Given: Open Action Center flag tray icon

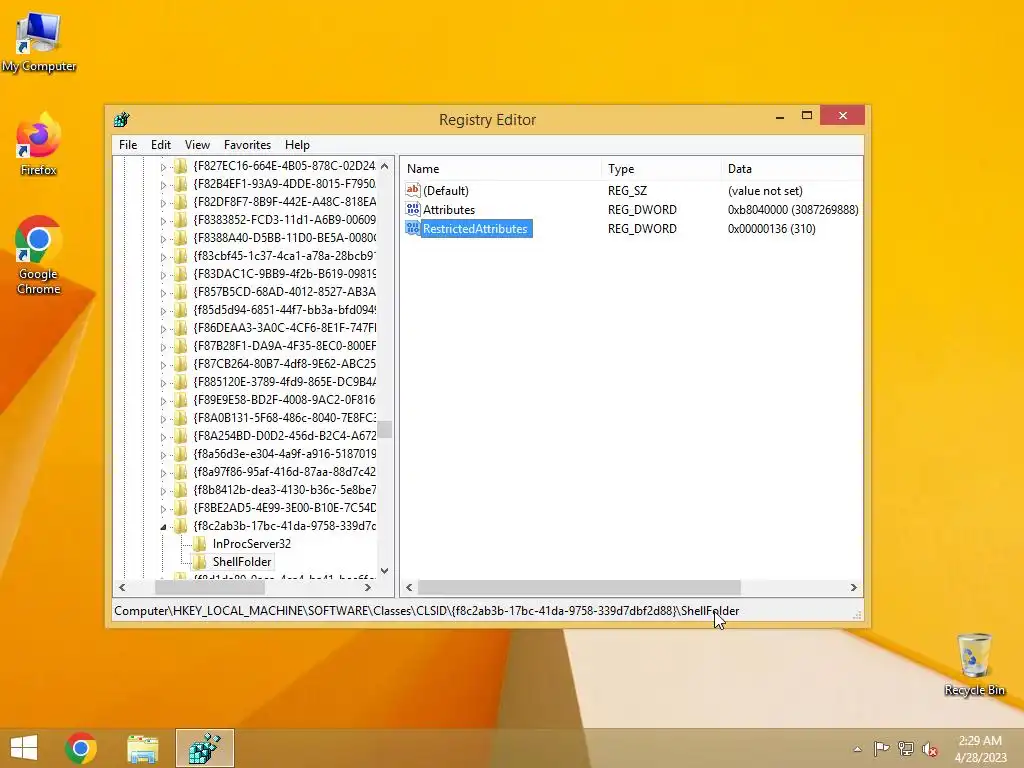Looking at the screenshot, I should [x=881, y=749].
